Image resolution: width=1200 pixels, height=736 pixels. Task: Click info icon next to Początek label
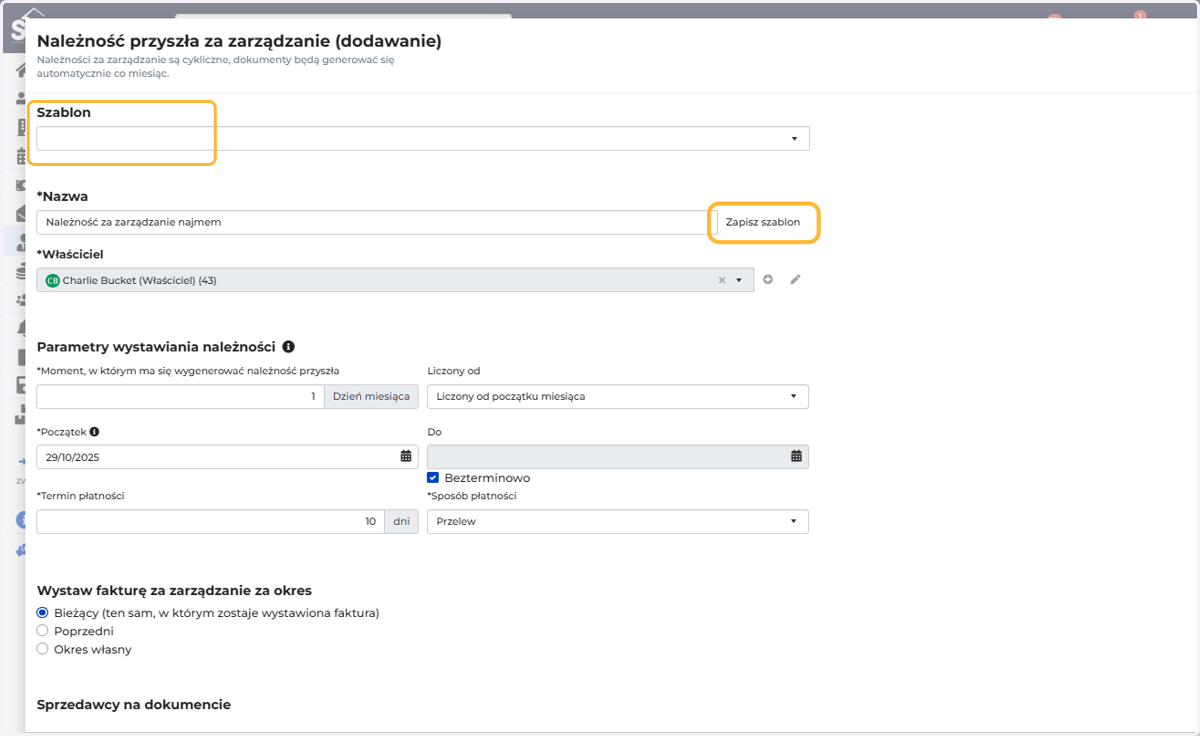(95, 432)
